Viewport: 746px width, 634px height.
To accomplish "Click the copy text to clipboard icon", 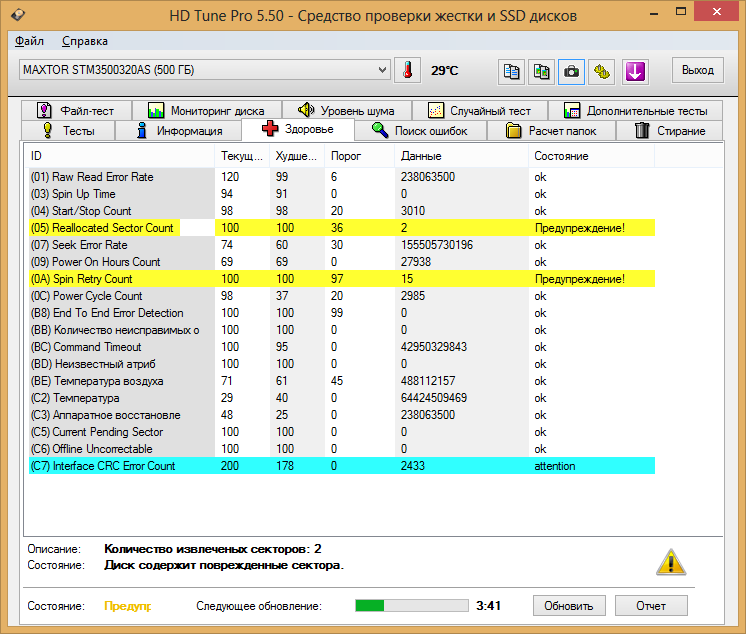I will (x=511, y=72).
